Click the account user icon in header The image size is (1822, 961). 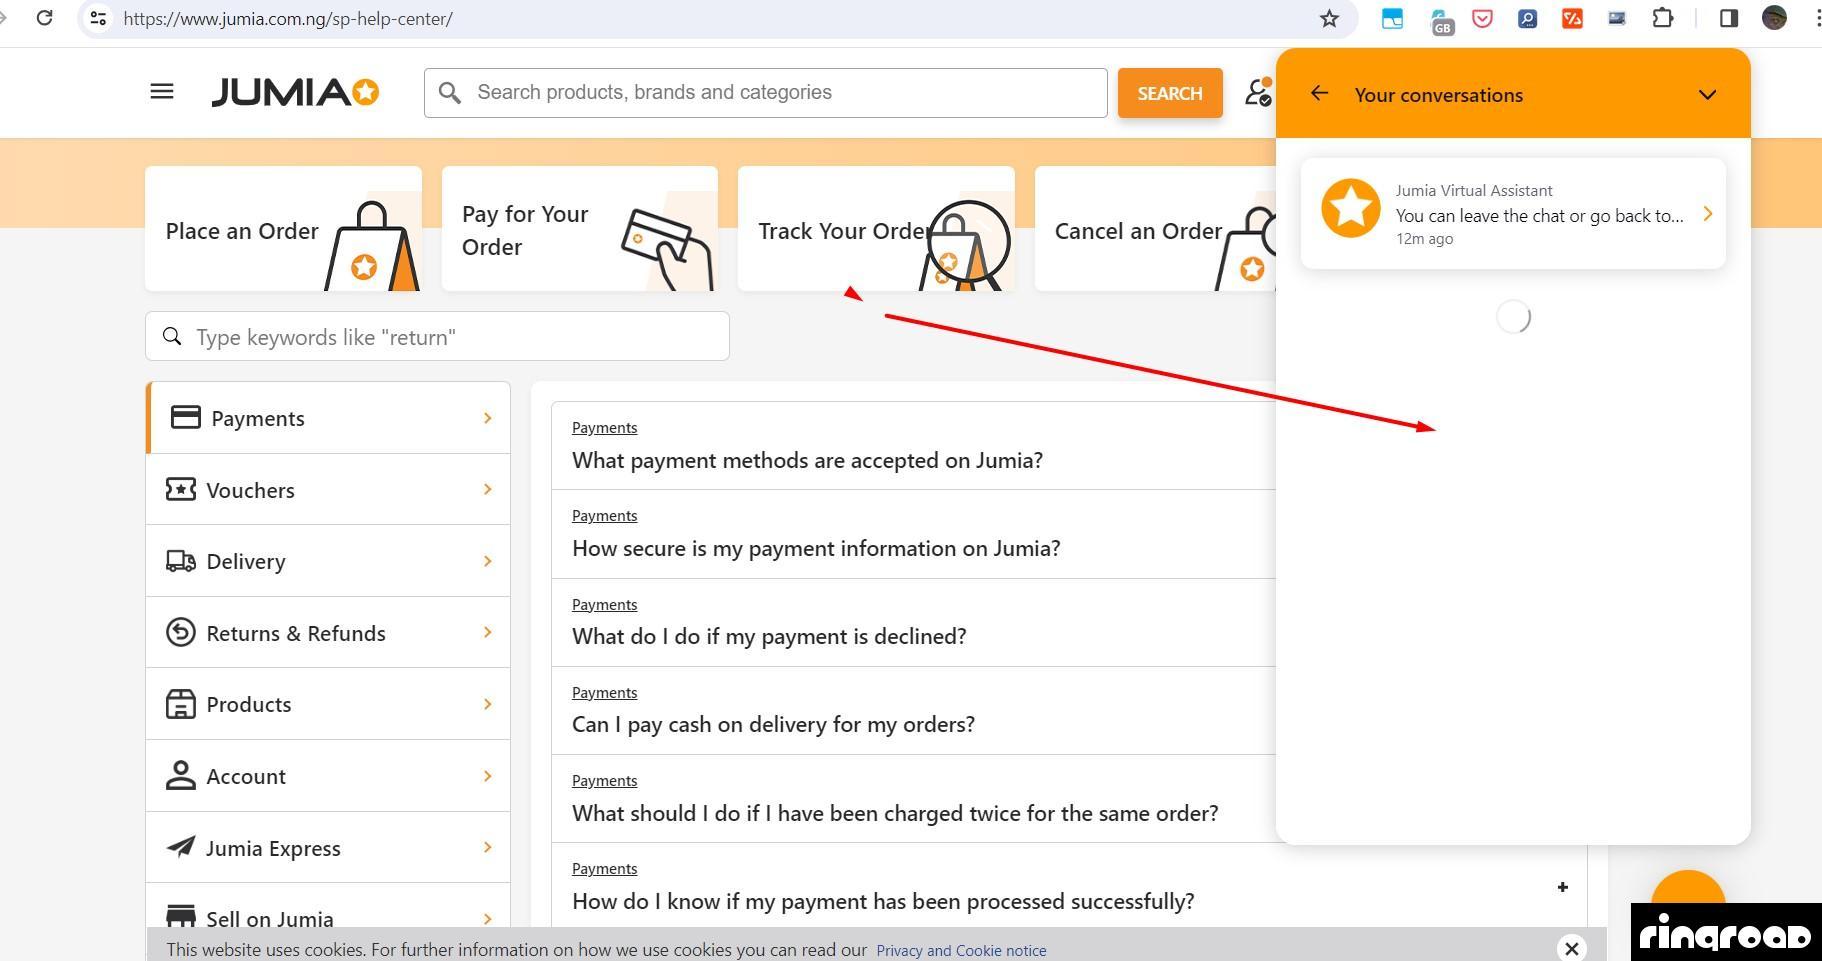pyautogui.click(x=1257, y=93)
